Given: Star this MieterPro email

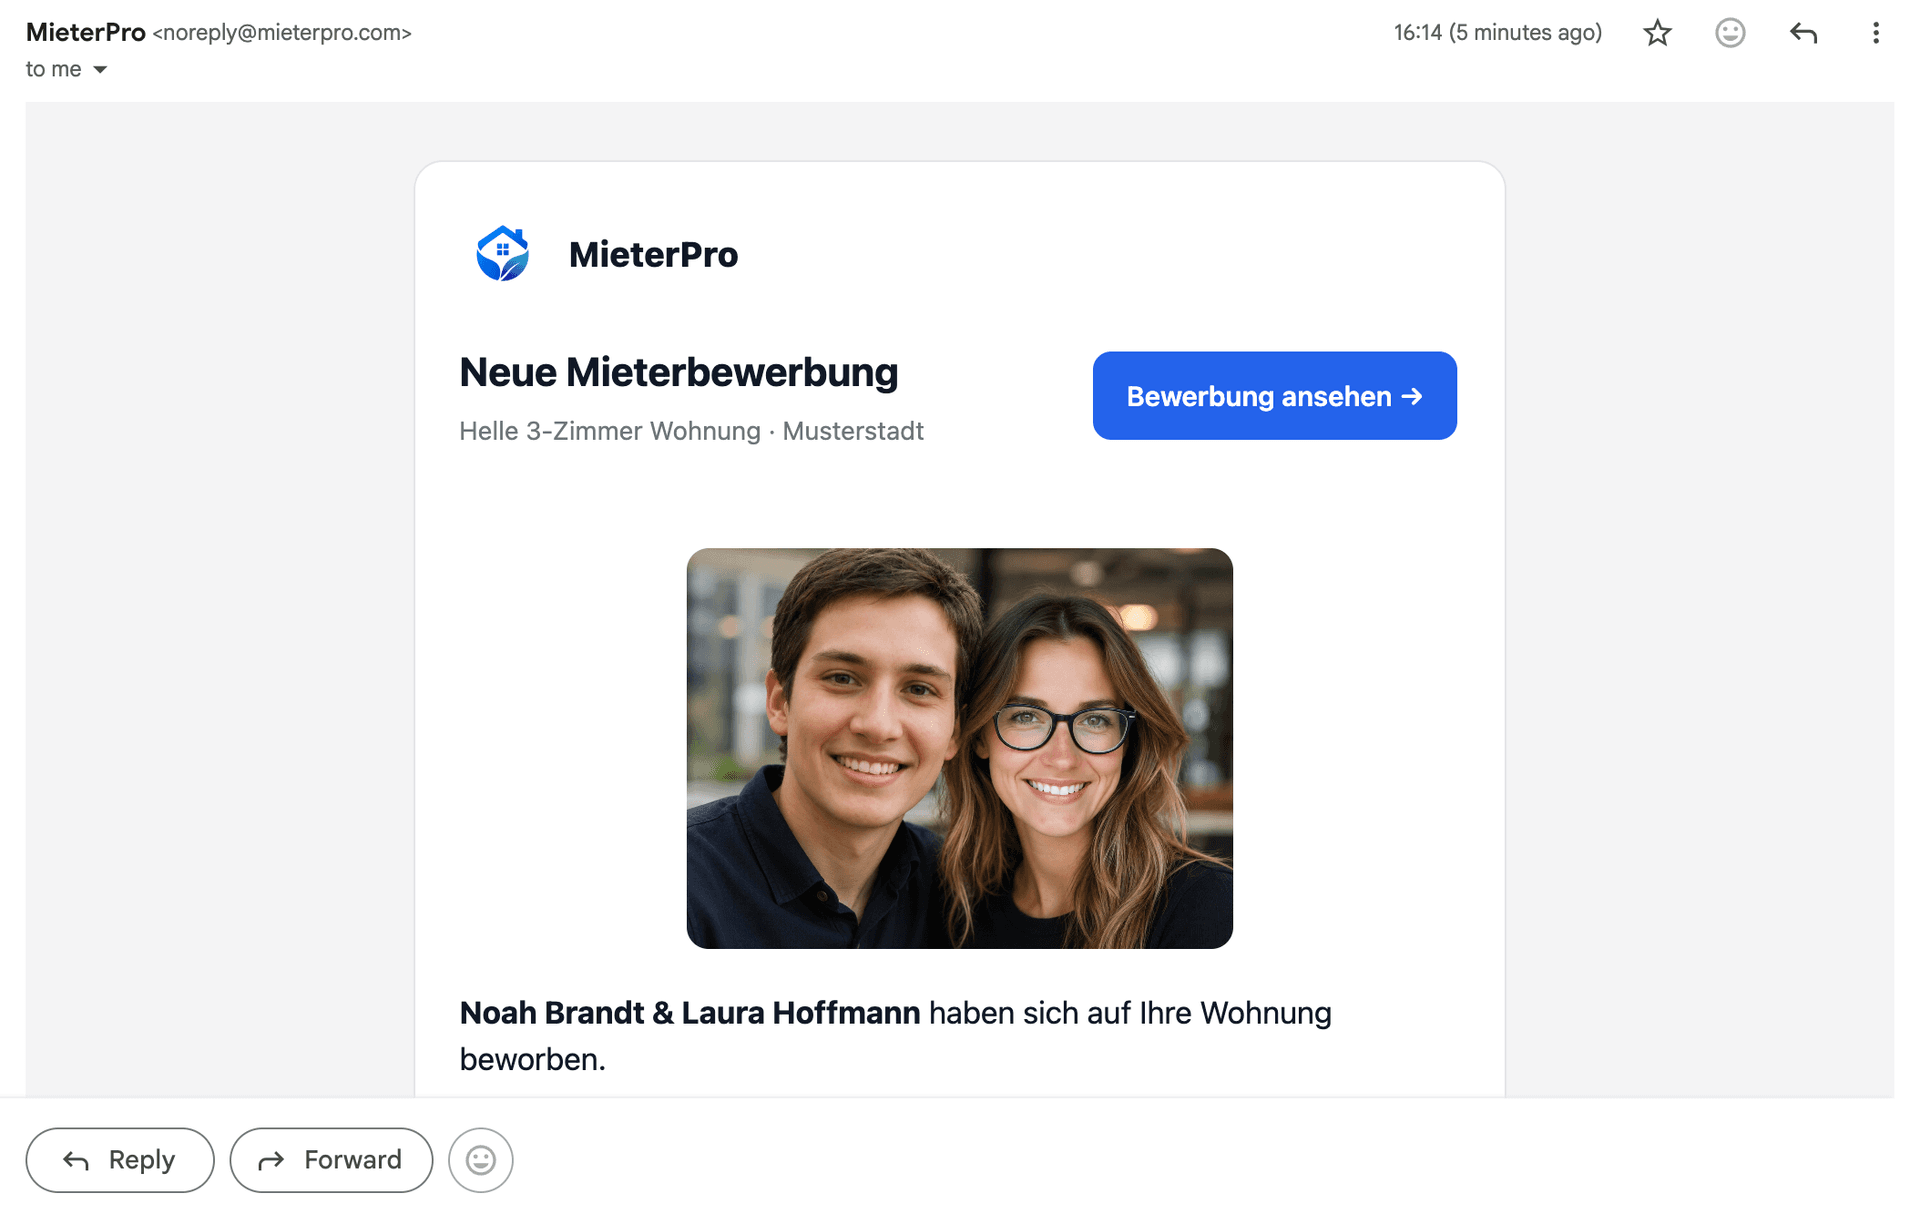Looking at the screenshot, I should pyautogui.click(x=1657, y=33).
